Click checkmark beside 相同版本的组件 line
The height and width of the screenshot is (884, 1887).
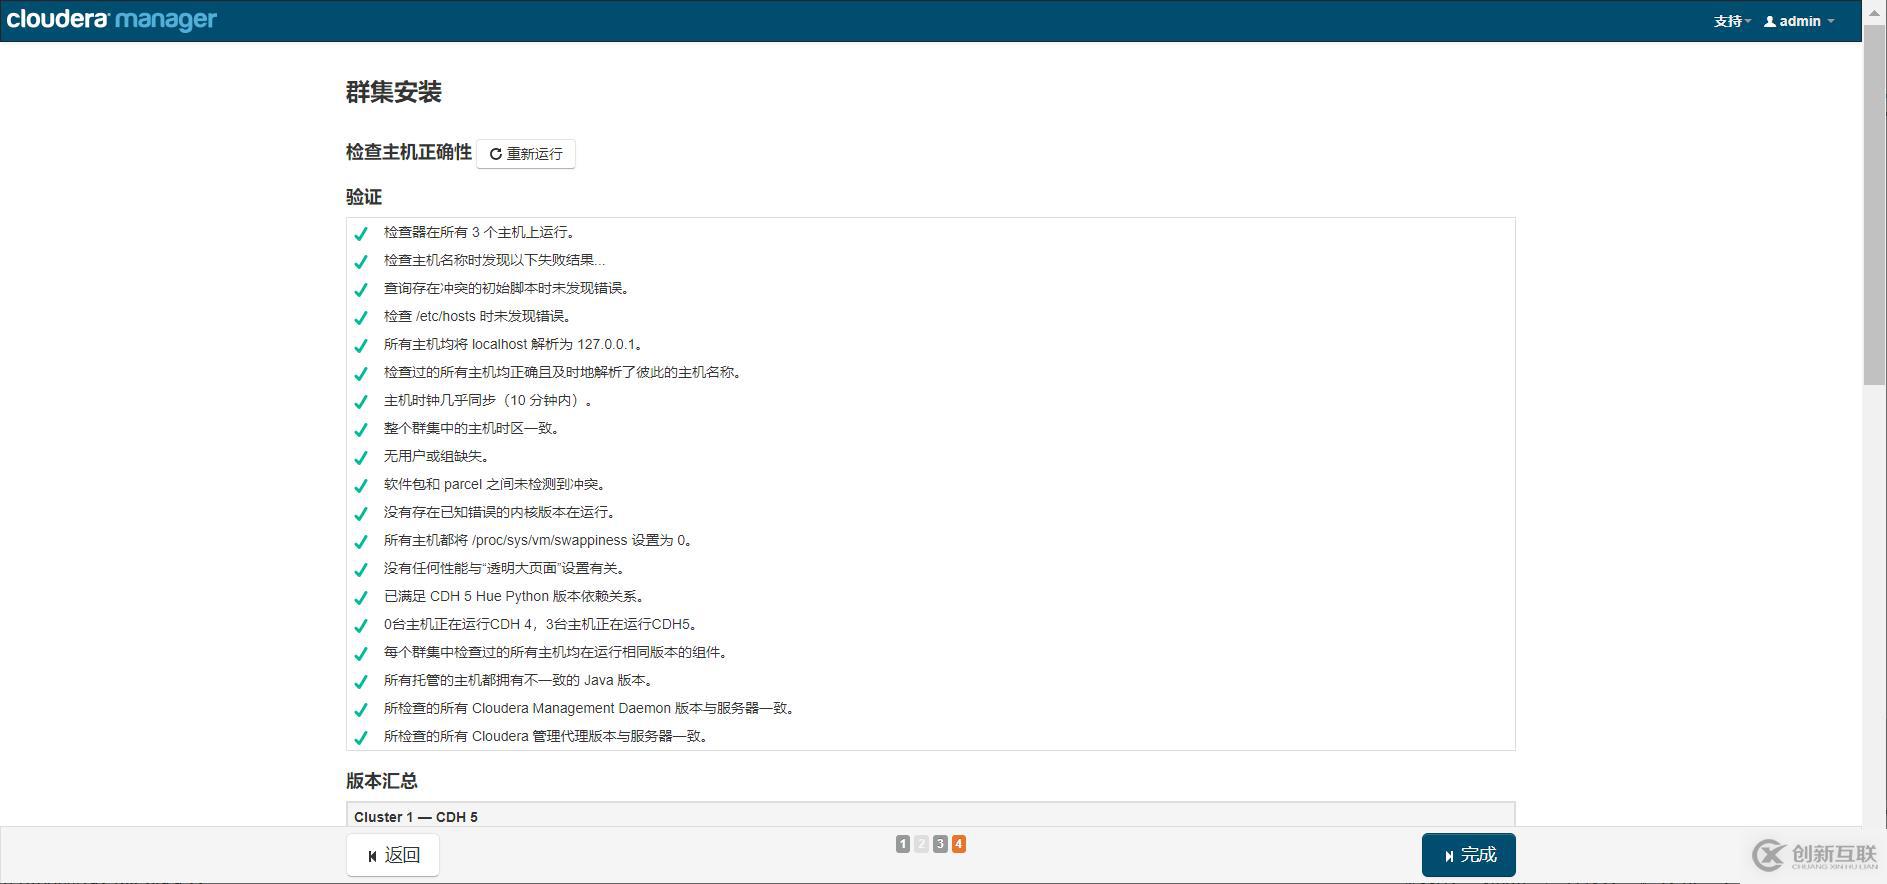[361, 653]
